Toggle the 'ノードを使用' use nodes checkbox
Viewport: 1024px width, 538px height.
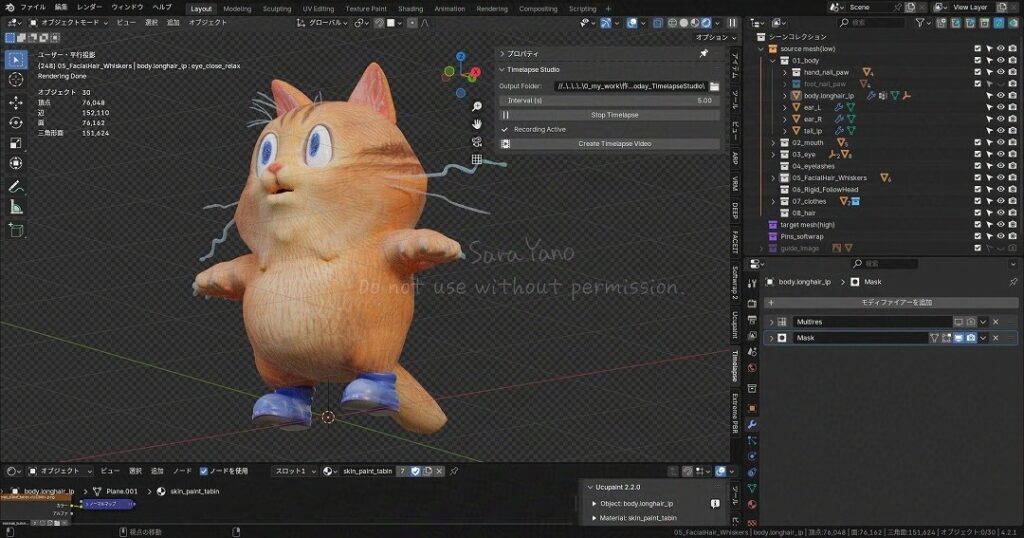[203, 471]
